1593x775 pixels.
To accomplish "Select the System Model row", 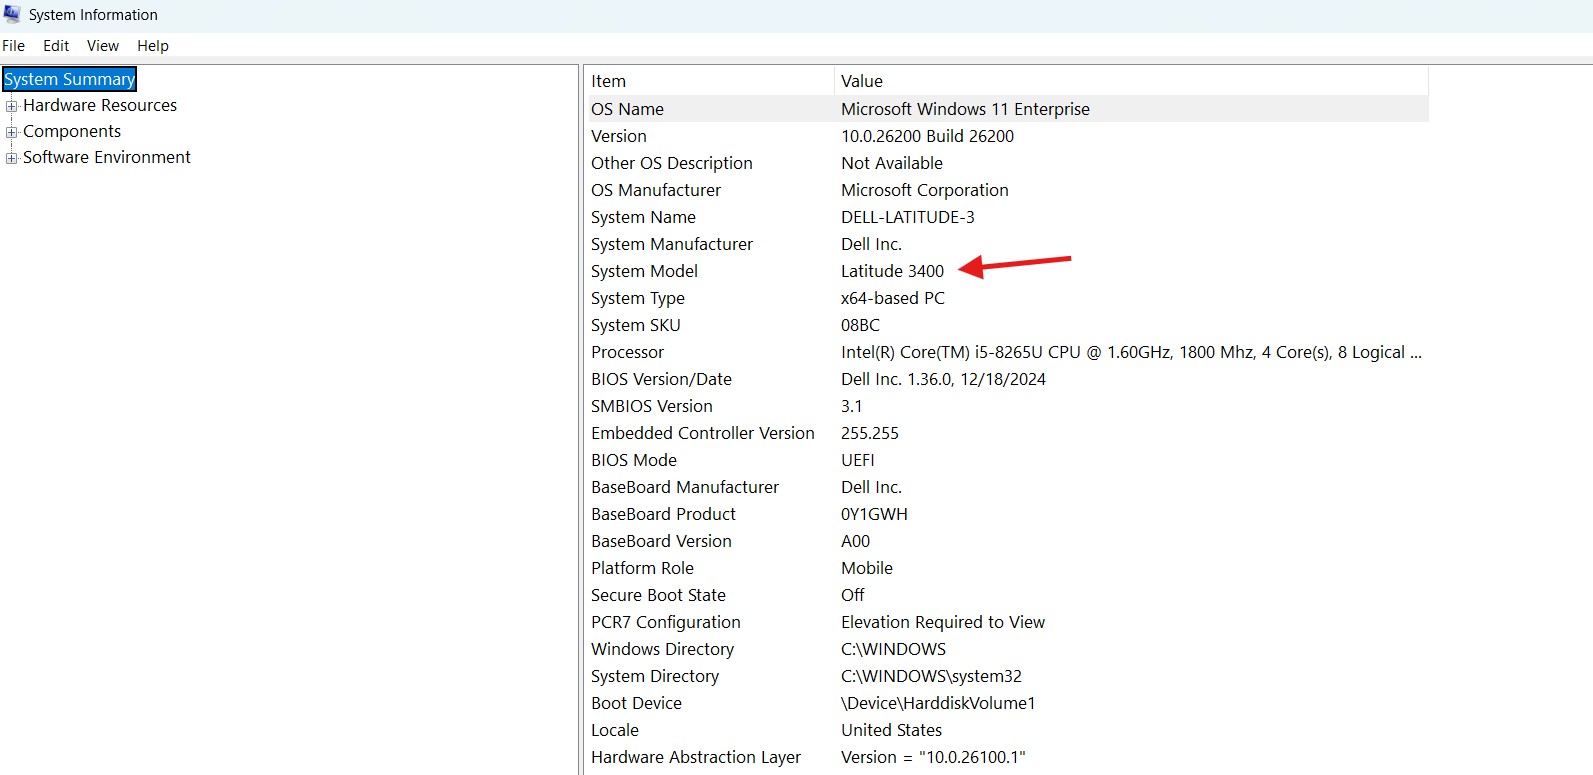I will (1007, 271).
